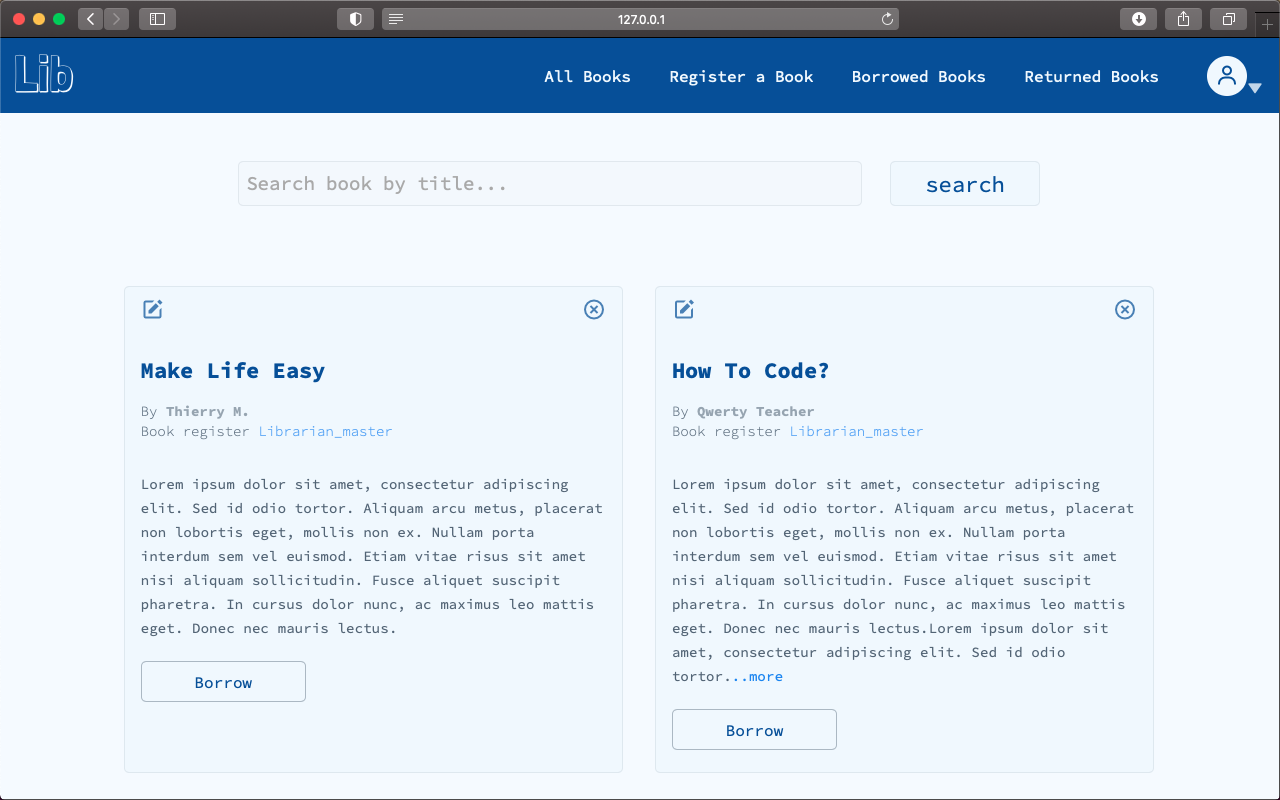This screenshot has height=800, width=1280.
Task: Click the Librarian_master link under How To Code?
Action: pos(856,431)
